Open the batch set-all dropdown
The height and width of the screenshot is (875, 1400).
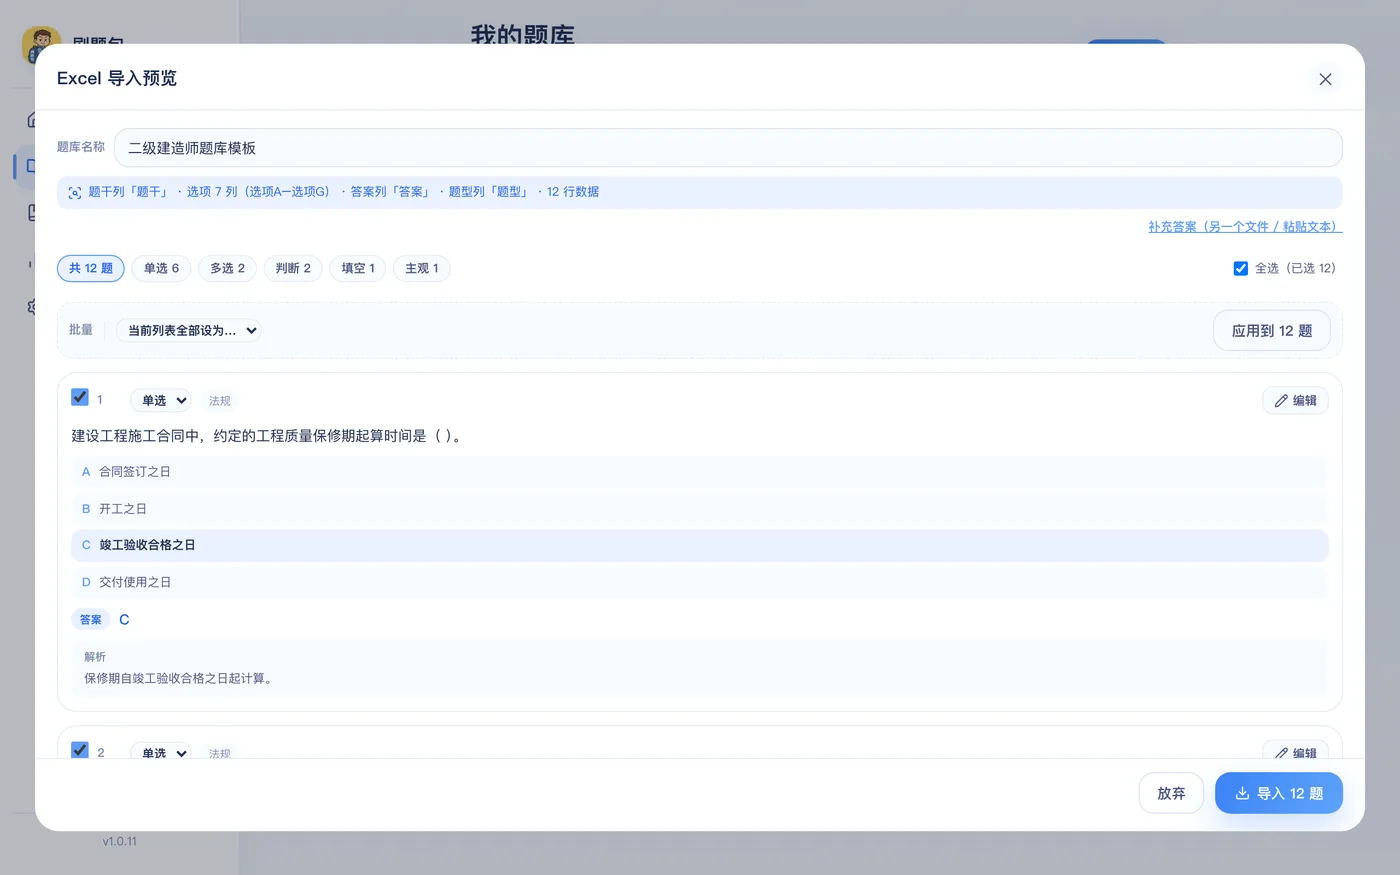point(188,330)
